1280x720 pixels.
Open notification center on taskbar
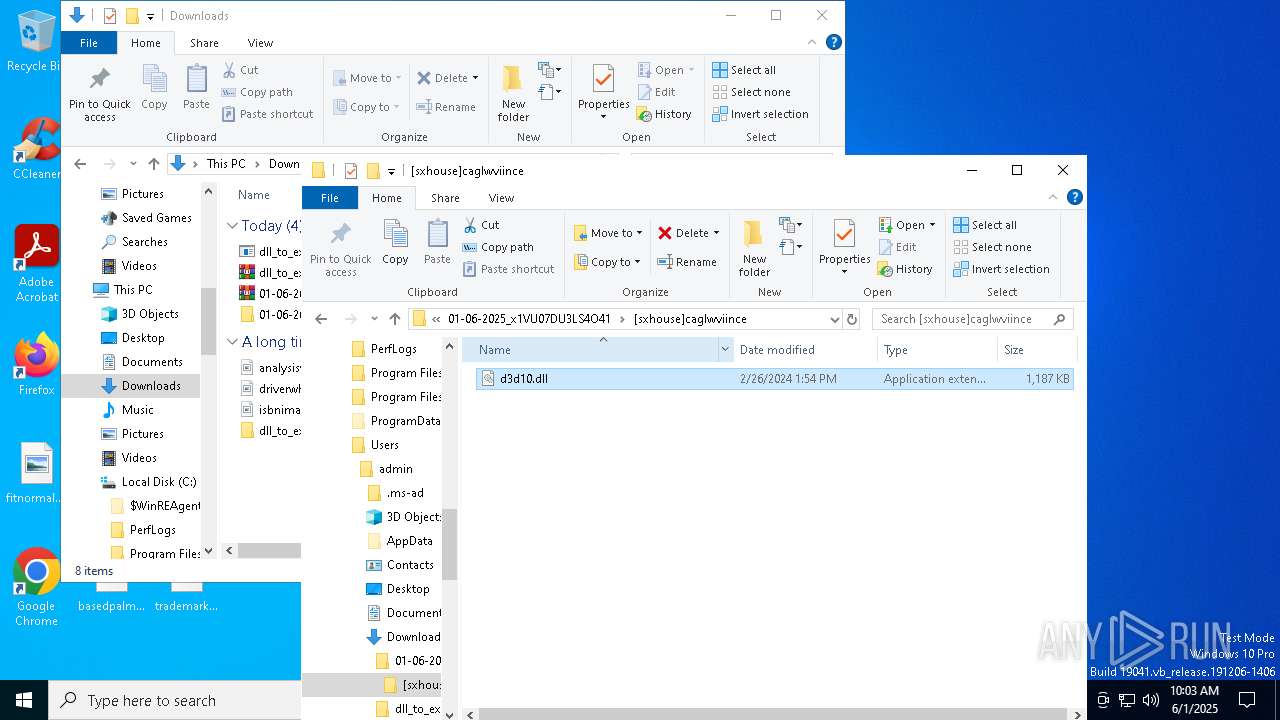[1247, 700]
